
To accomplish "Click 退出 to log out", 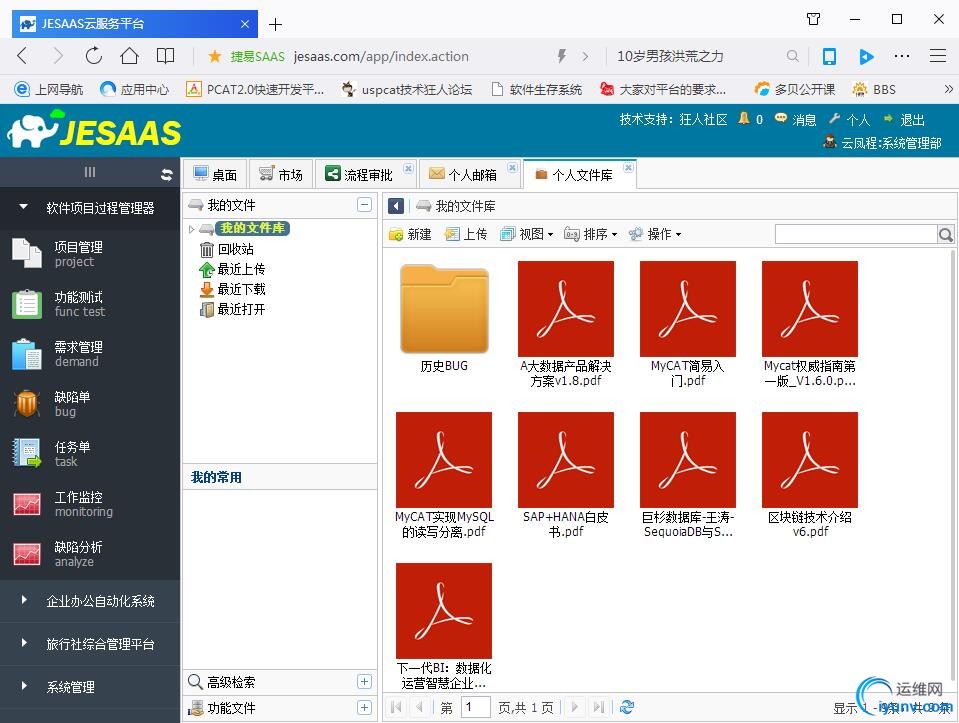I will coord(903,119).
